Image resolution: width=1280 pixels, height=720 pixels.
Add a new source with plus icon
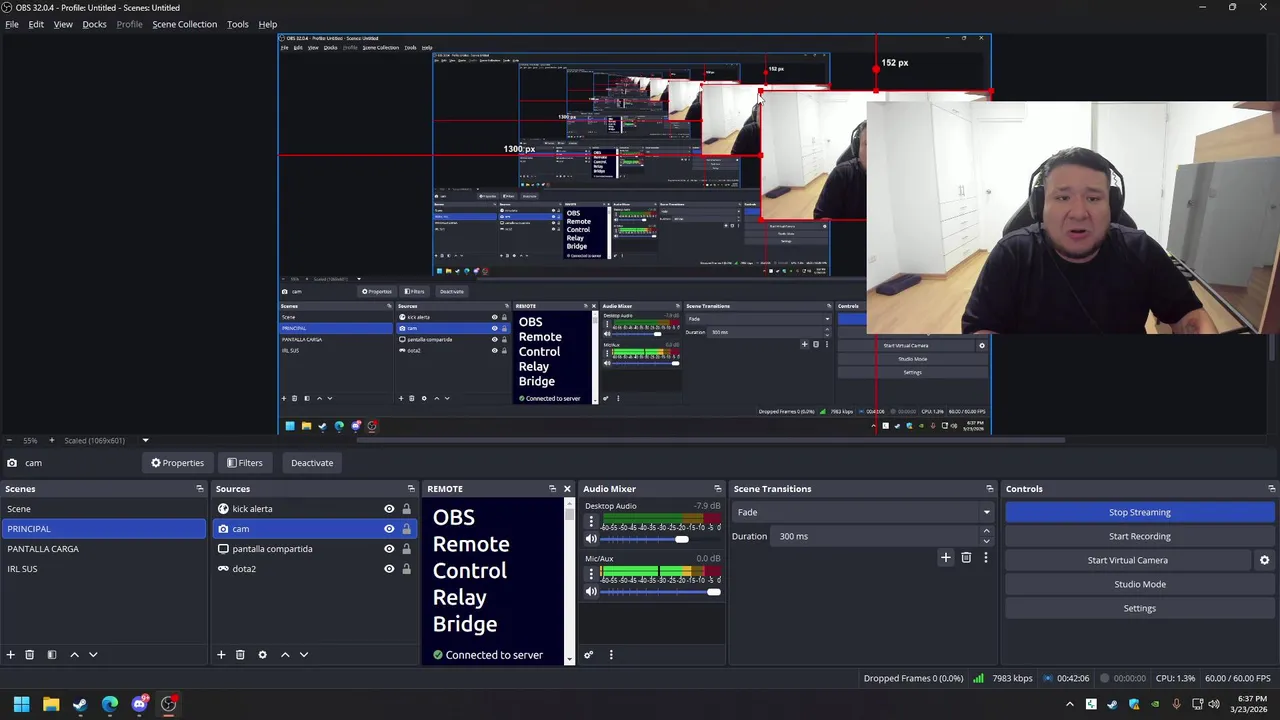(221, 655)
